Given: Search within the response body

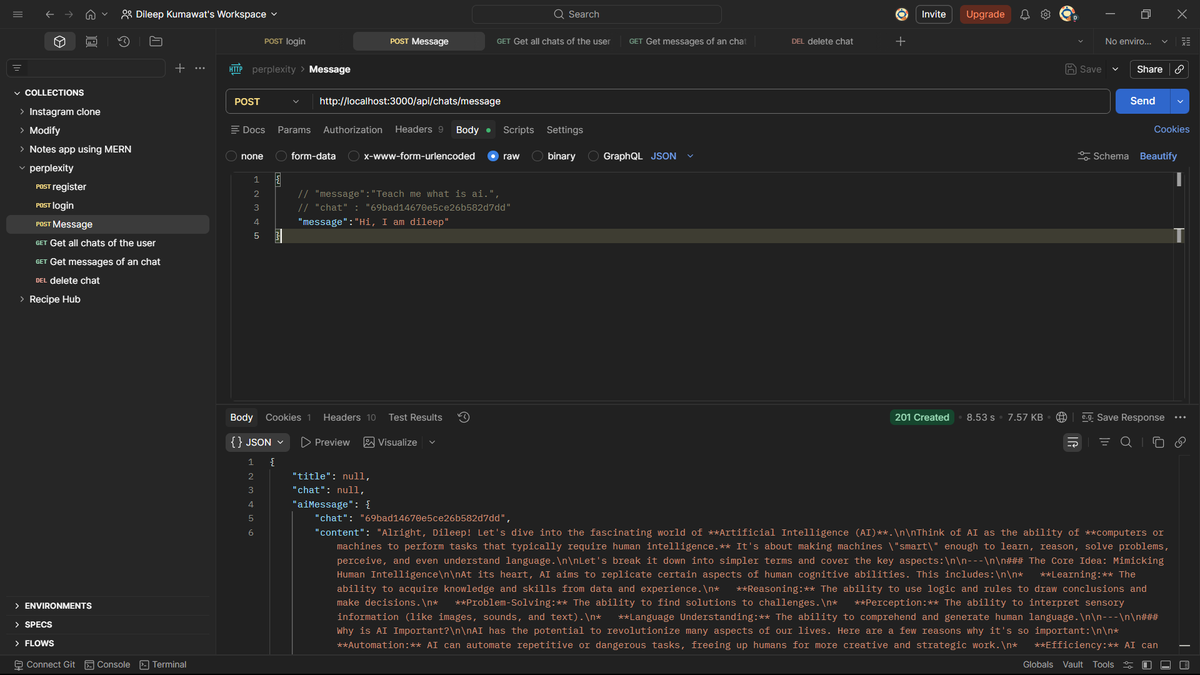Looking at the screenshot, I should (1126, 442).
